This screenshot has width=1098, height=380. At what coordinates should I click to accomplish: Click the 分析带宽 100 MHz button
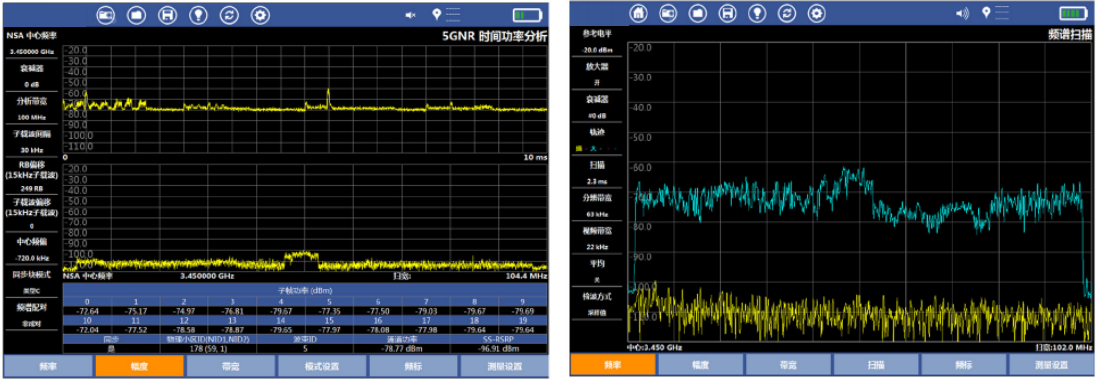[x=32, y=108]
